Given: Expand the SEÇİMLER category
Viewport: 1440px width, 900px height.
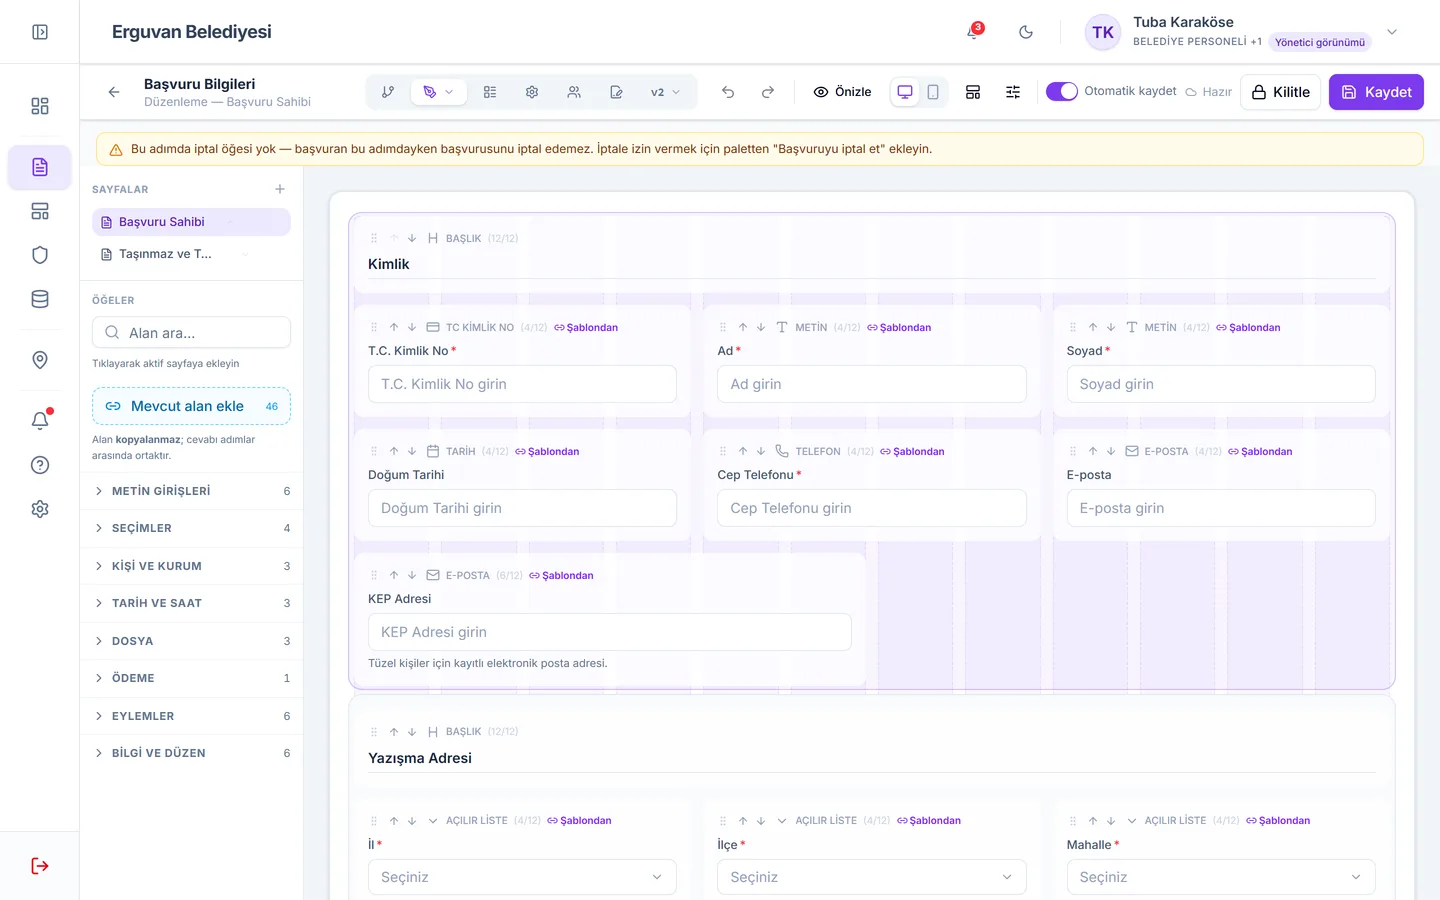Looking at the screenshot, I should pos(191,528).
